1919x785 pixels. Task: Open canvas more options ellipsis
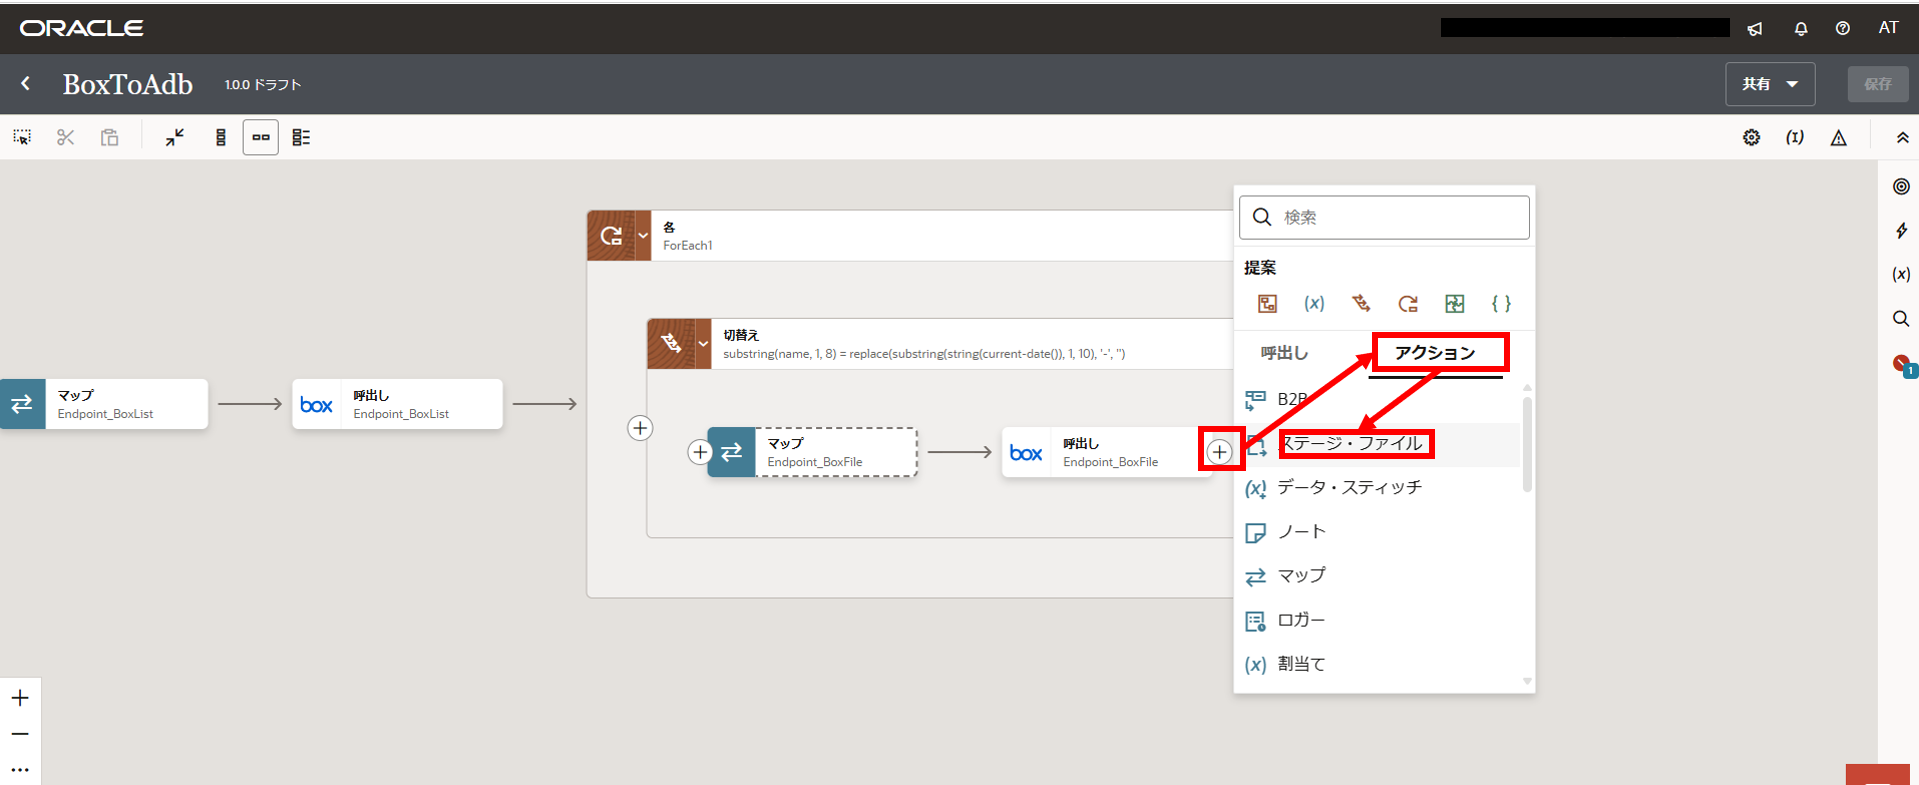click(20, 770)
